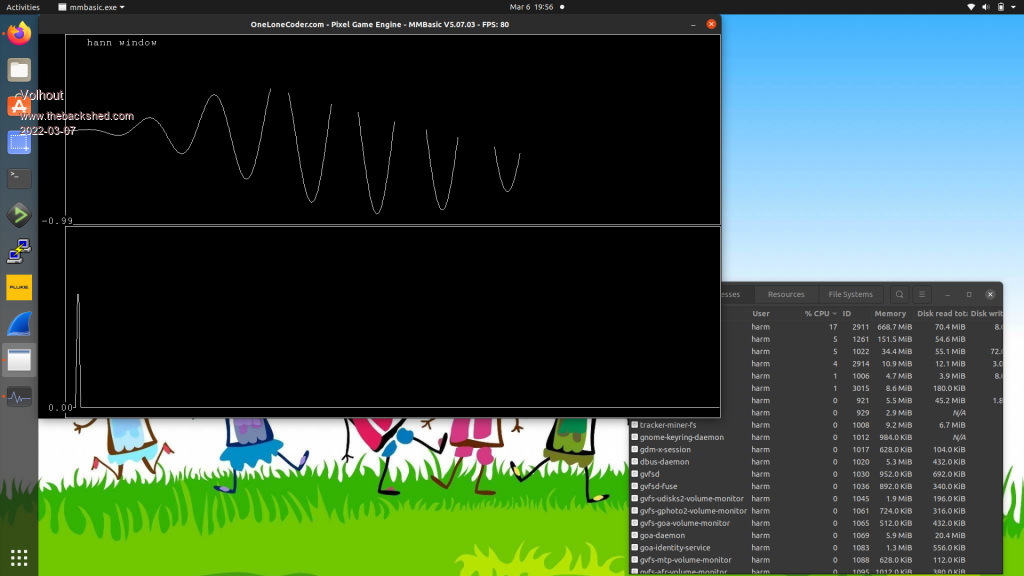Viewport: 1024px width, 576px height.
Task: Expand the mmbasic.exe app menu
Action: click(x=92, y=7)
